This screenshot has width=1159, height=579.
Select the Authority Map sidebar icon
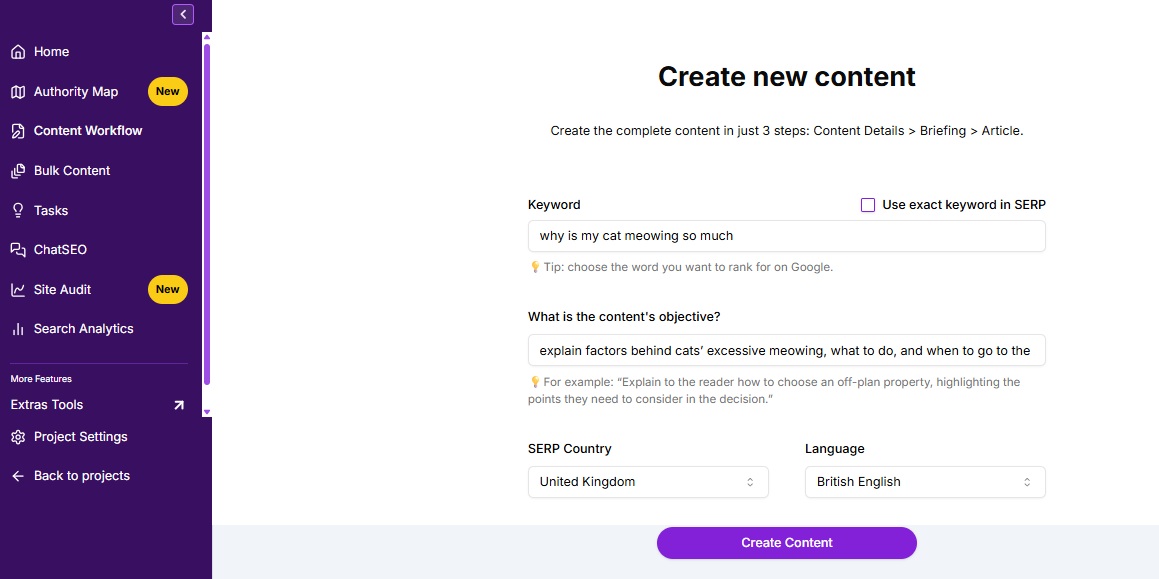tap(75, 91)
